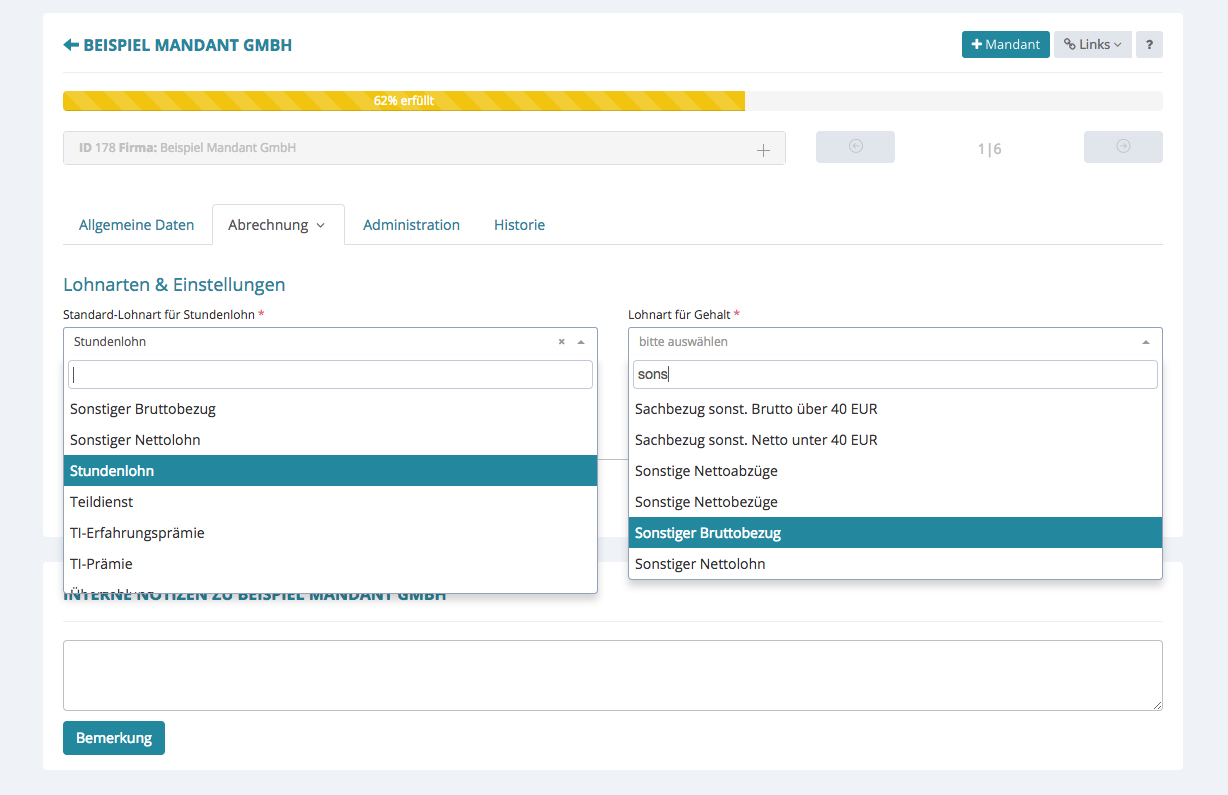Click the 62% erfüllt progress bar
Image resolution: width=1228 pixels, height=795 pixels.
point(403,101)
